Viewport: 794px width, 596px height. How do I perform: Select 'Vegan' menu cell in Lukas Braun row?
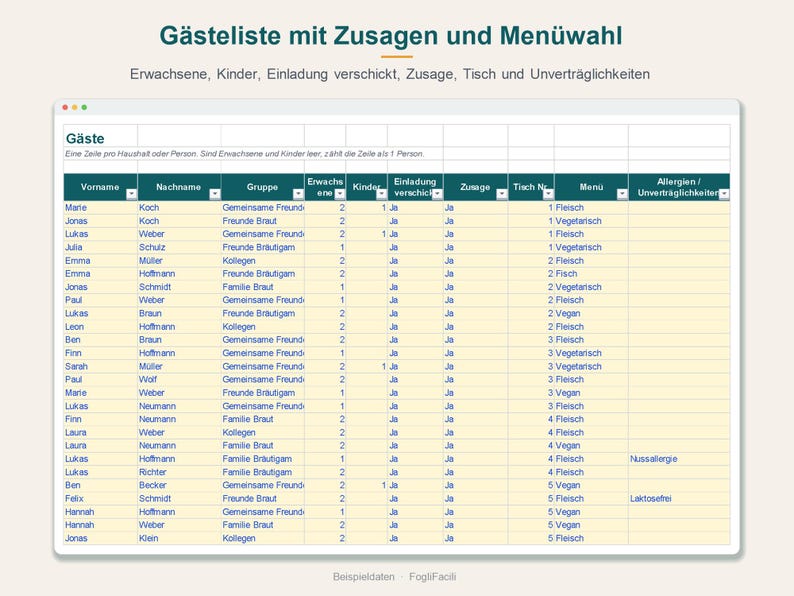tap(591, 313)
